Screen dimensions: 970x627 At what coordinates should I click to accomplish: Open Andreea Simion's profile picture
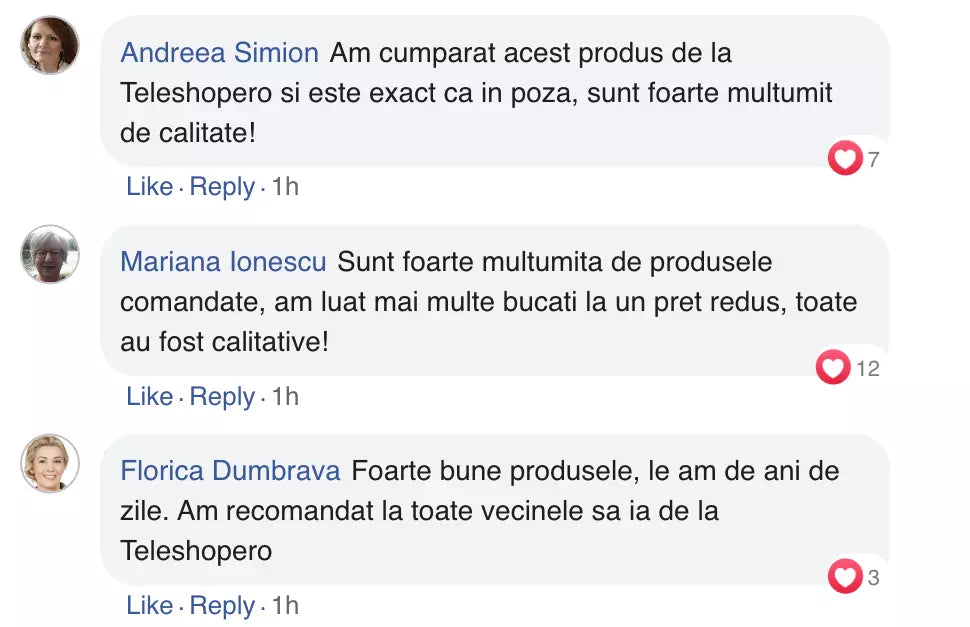(x=50, y=45)
